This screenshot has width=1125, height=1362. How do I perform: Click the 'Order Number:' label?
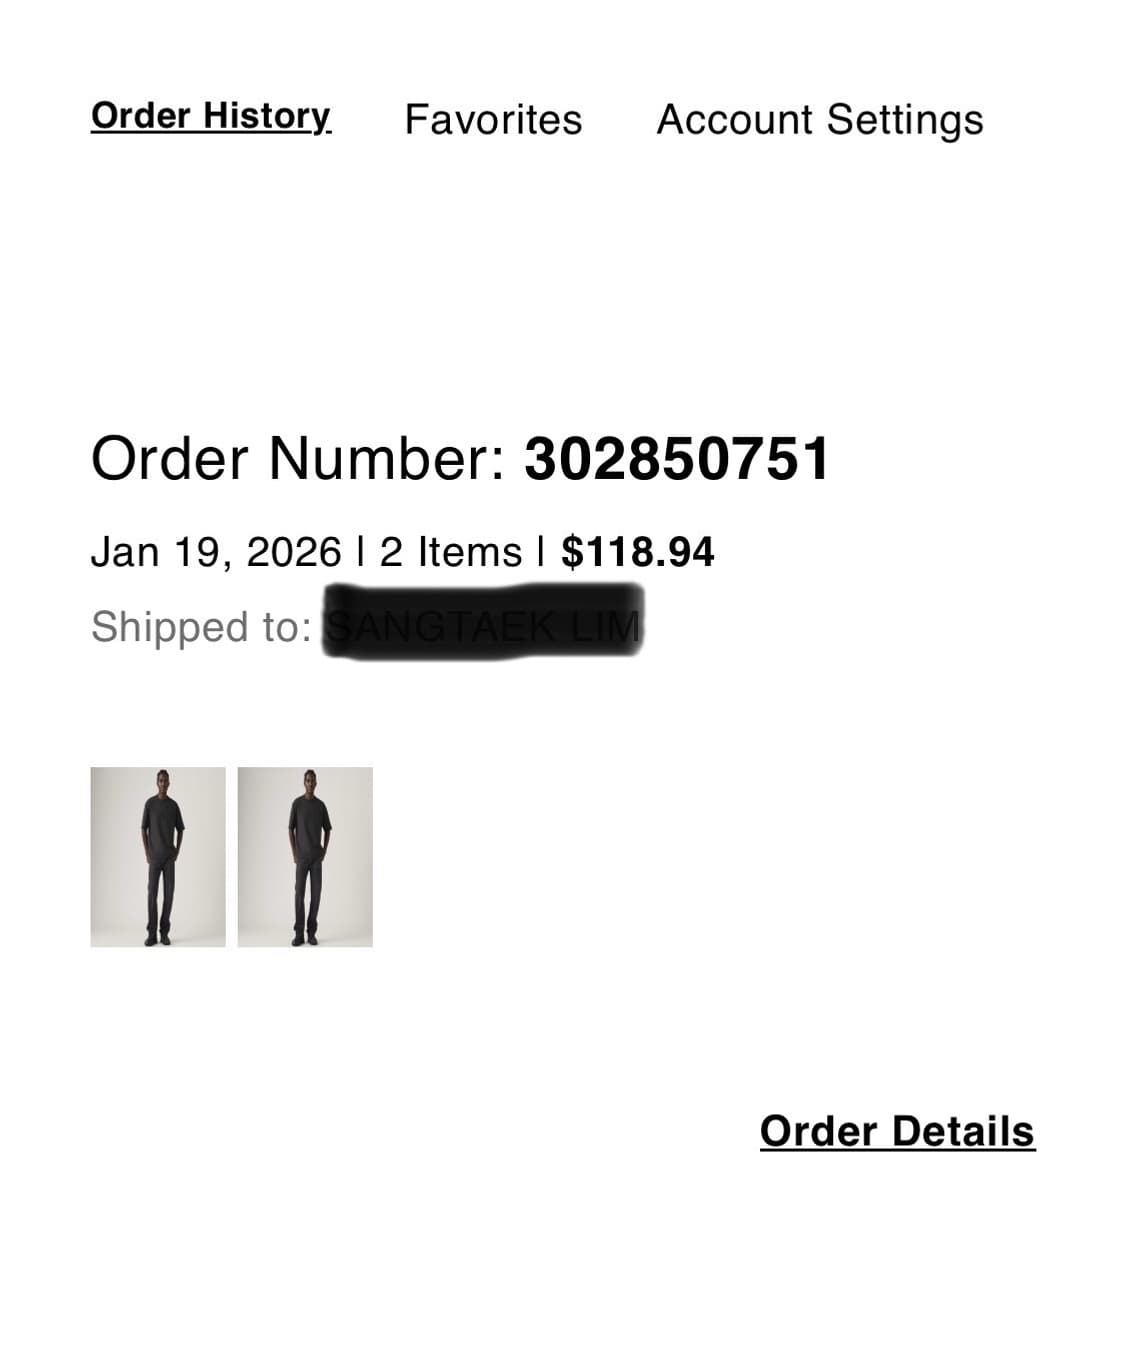(299, 459)
